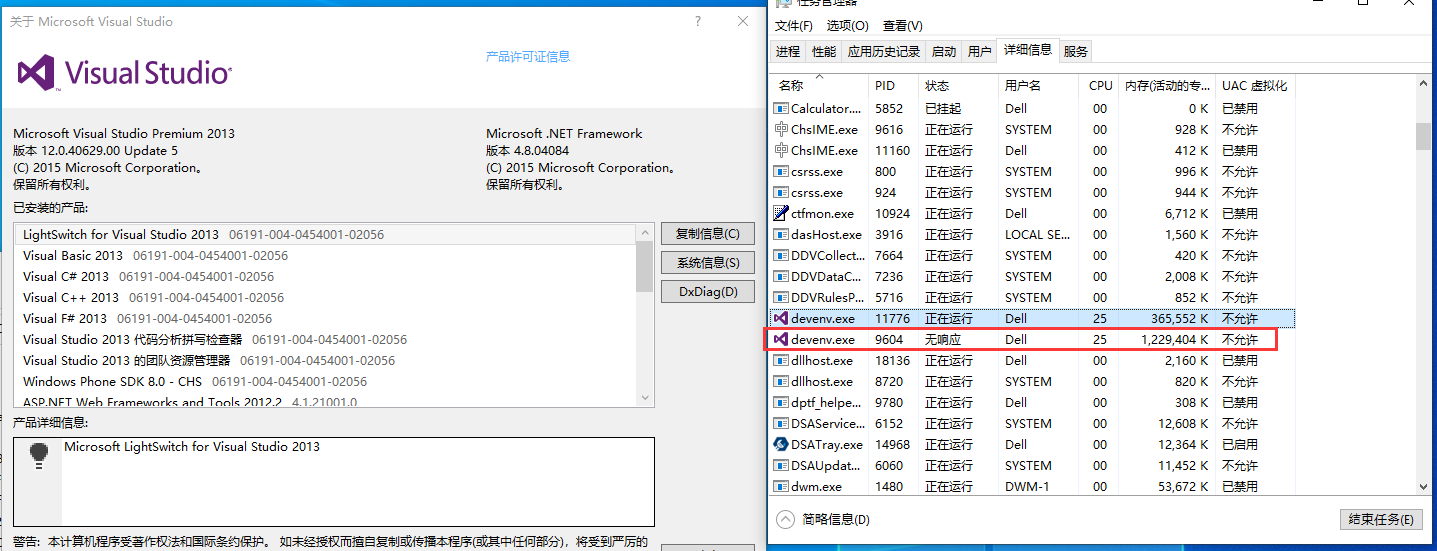Click the dwm.exe process icon
Image resolution: width=1437 pixels, height=551 pixels.
tap(781, 486)
